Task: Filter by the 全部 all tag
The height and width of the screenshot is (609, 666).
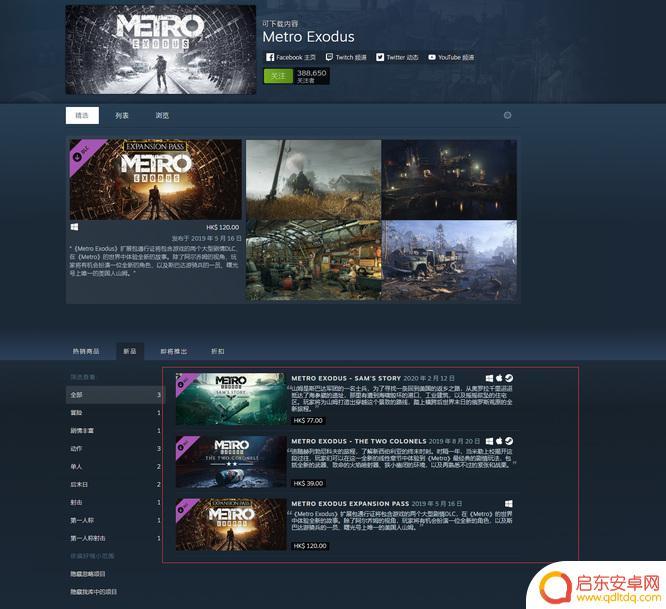Action: click(x=115, y=395)
